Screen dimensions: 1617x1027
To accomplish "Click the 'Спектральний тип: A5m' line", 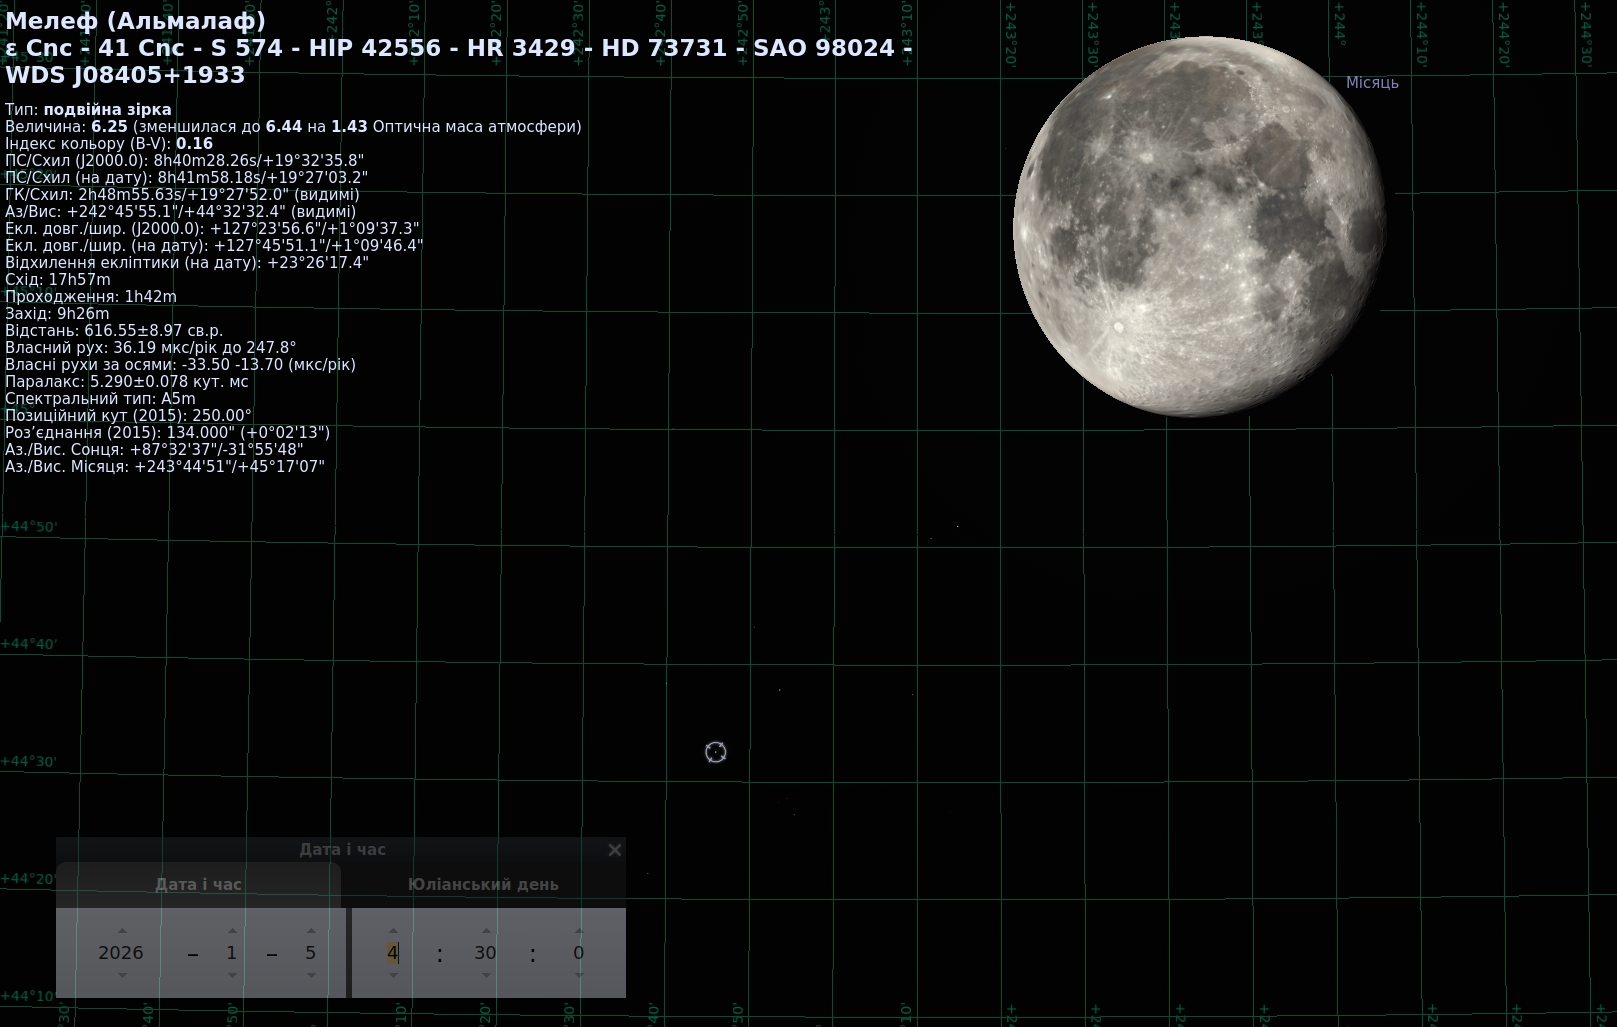I will coord(100,399).
